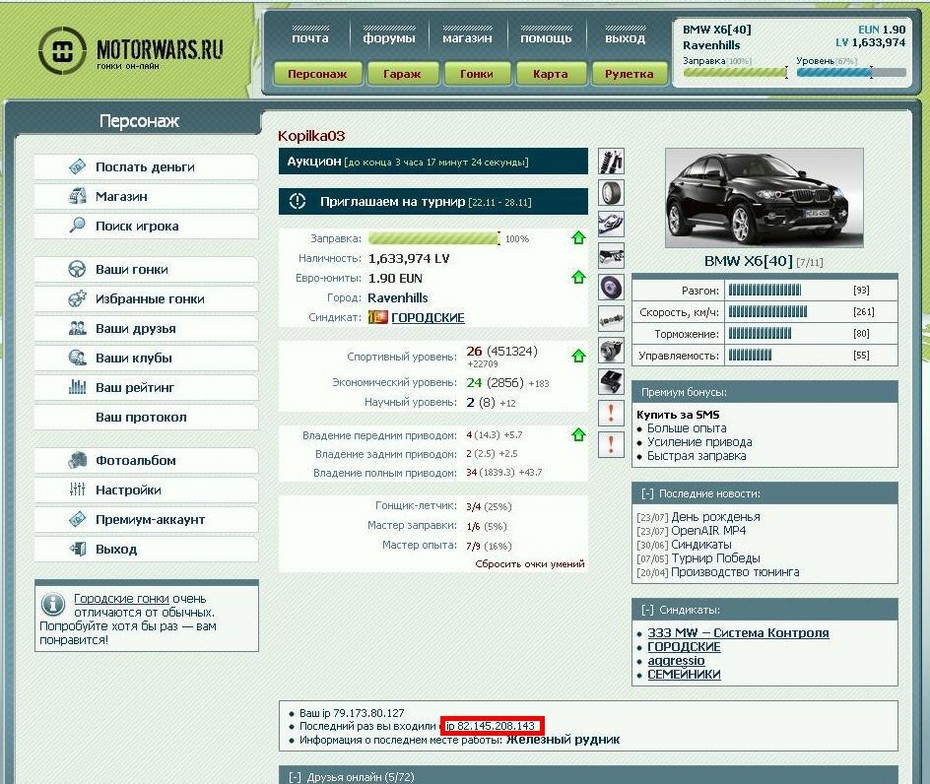Click выход in the top menu
The height and width of the screenshot is (784, 930).
625,38
